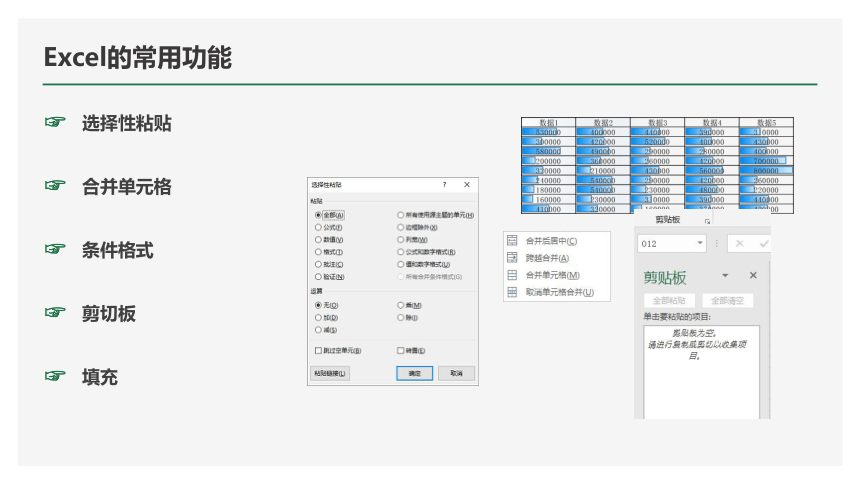
Task: Select the 全部(A) paste radio button
Action: [x=318, y=215]
